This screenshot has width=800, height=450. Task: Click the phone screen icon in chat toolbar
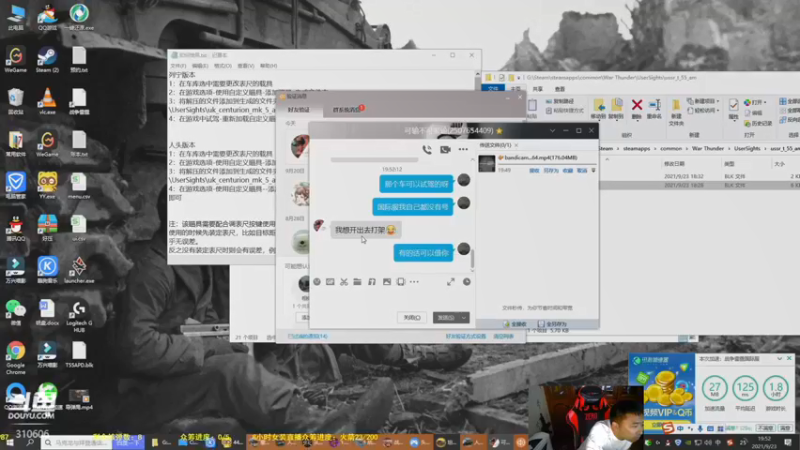(401, 282)
